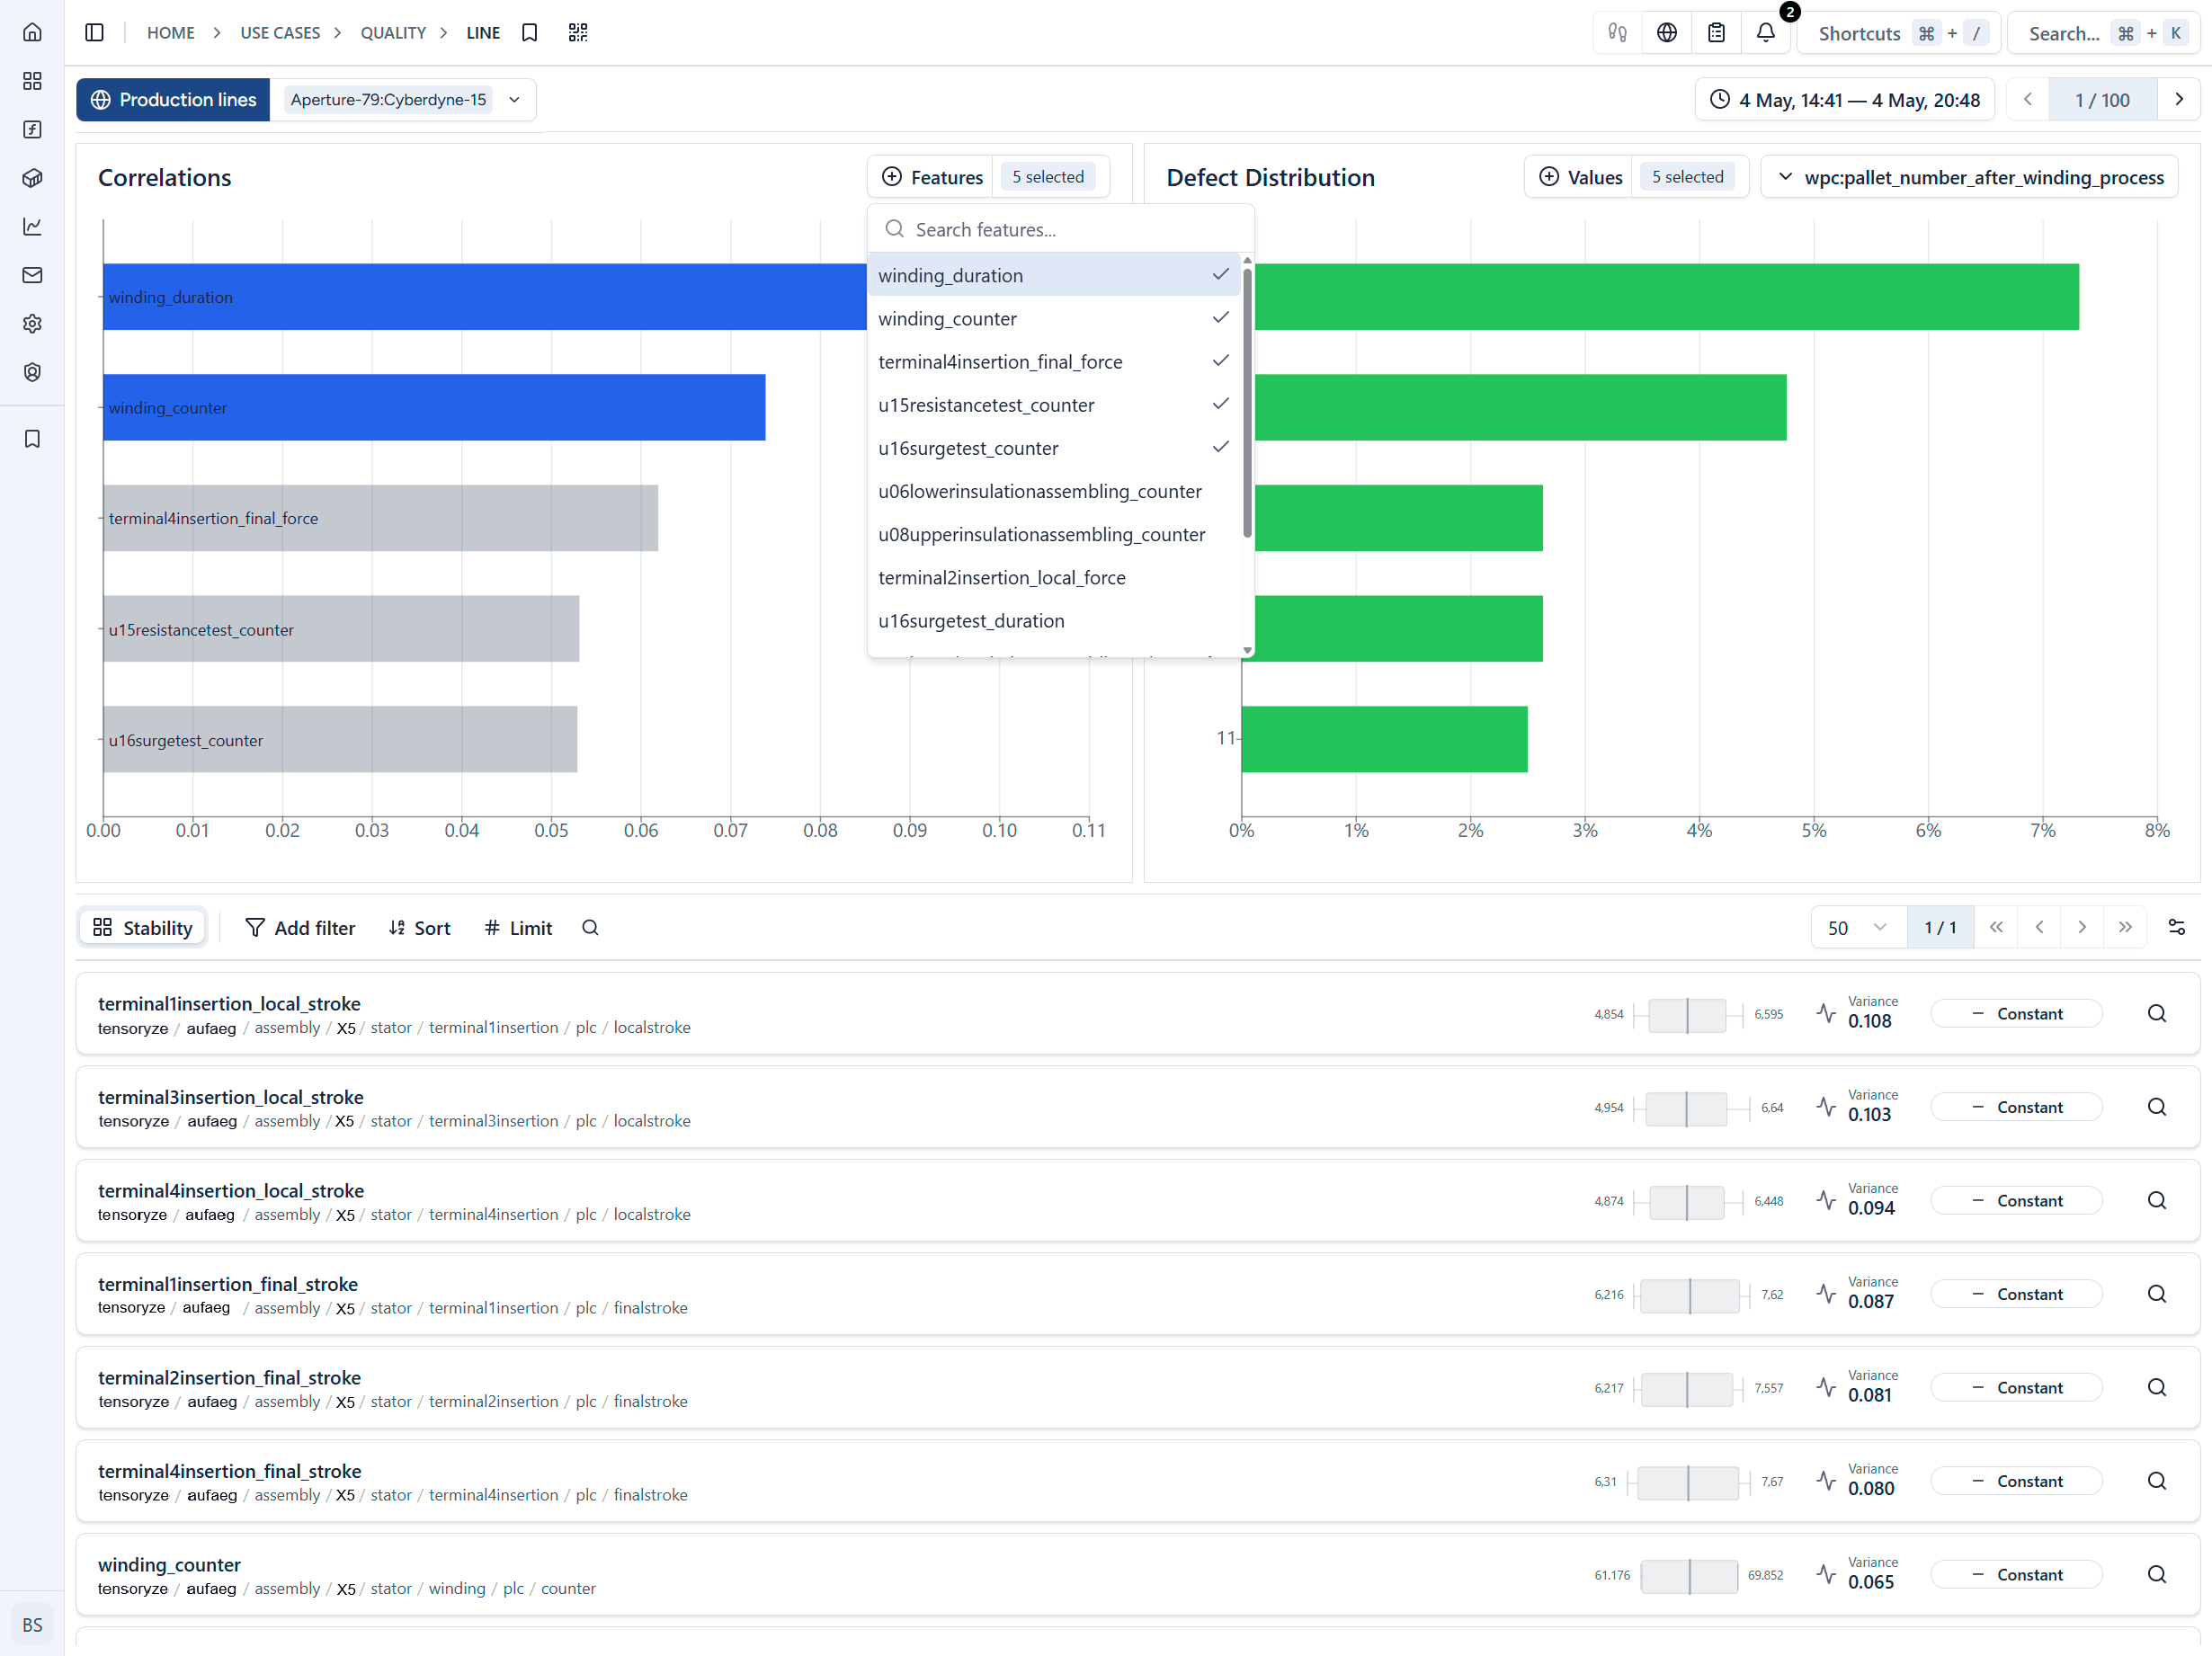Open the date range picker
The height and width of the screenshot is (1656, 2212).
click(1844, 100)
